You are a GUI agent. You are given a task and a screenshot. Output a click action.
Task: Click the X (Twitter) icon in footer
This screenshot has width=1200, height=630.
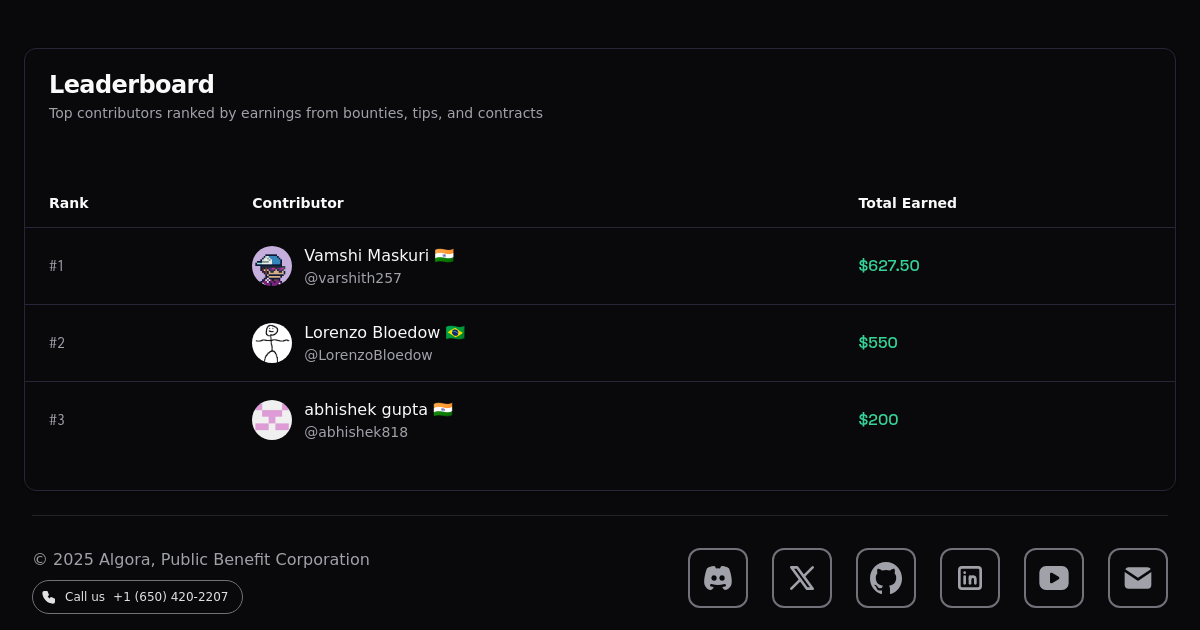coord(801,578)
